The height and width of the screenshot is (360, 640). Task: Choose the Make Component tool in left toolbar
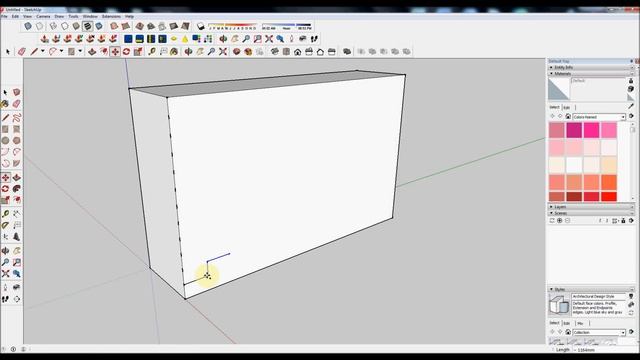click(17, 92)
